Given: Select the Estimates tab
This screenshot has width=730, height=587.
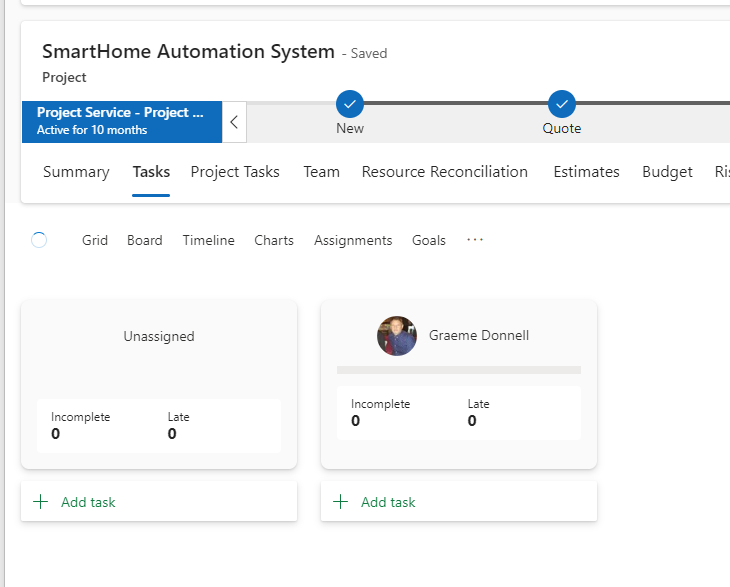Looking at the screenshot, I should (586, 172).
